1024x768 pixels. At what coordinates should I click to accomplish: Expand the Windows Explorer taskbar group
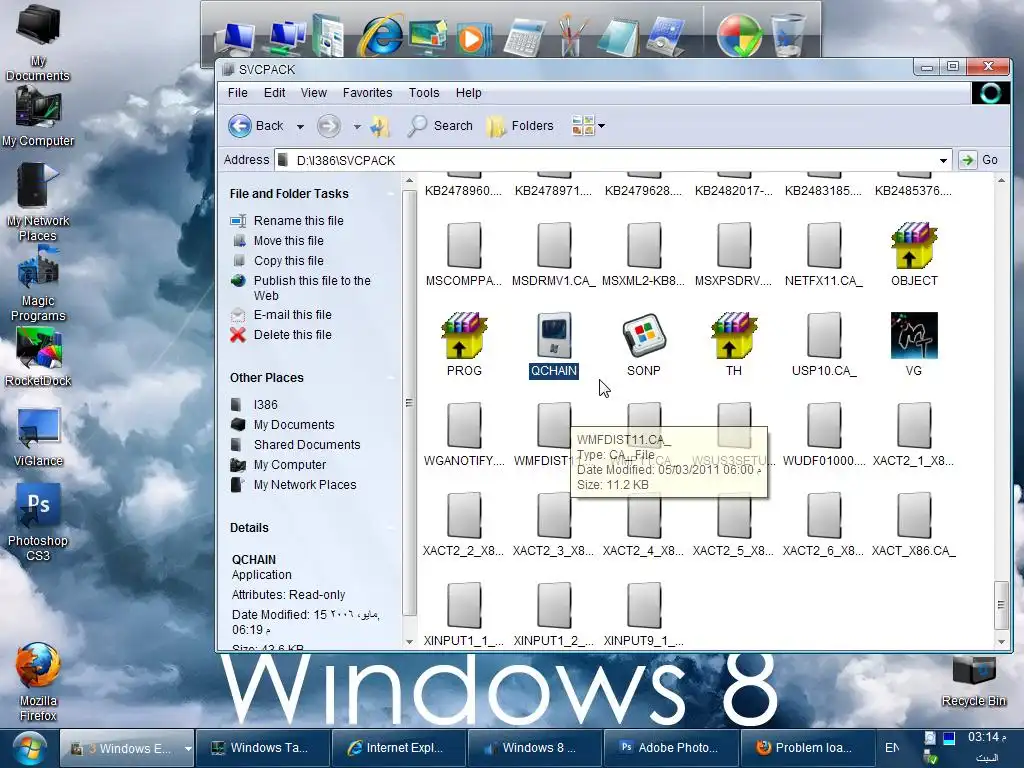pos(188,748)
